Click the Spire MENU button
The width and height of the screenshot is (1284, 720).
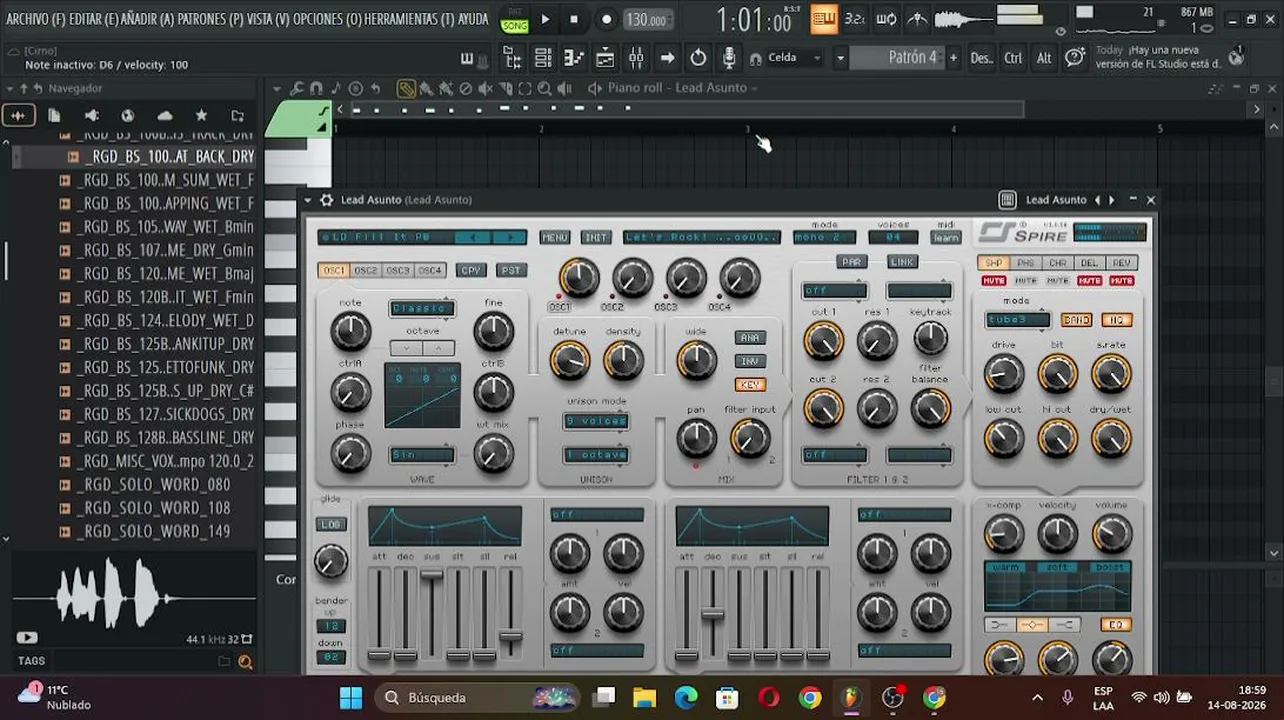[554, 237]
